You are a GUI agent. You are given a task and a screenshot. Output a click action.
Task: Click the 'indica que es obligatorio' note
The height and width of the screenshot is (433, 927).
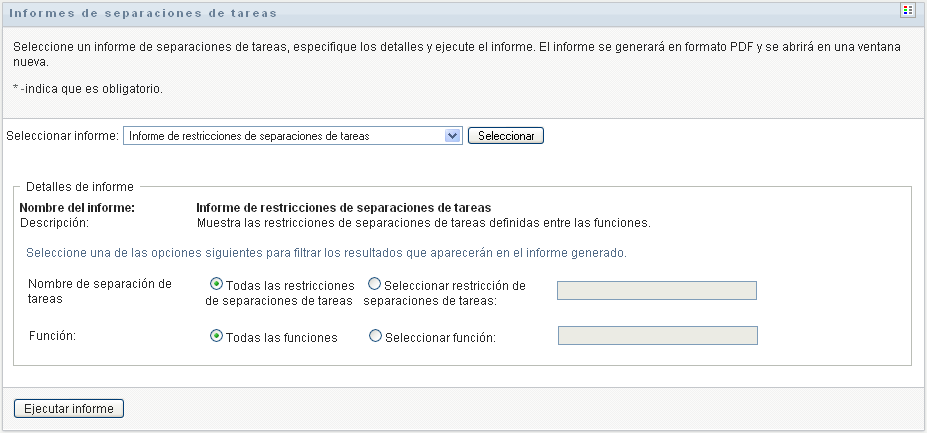click(86, 89)
